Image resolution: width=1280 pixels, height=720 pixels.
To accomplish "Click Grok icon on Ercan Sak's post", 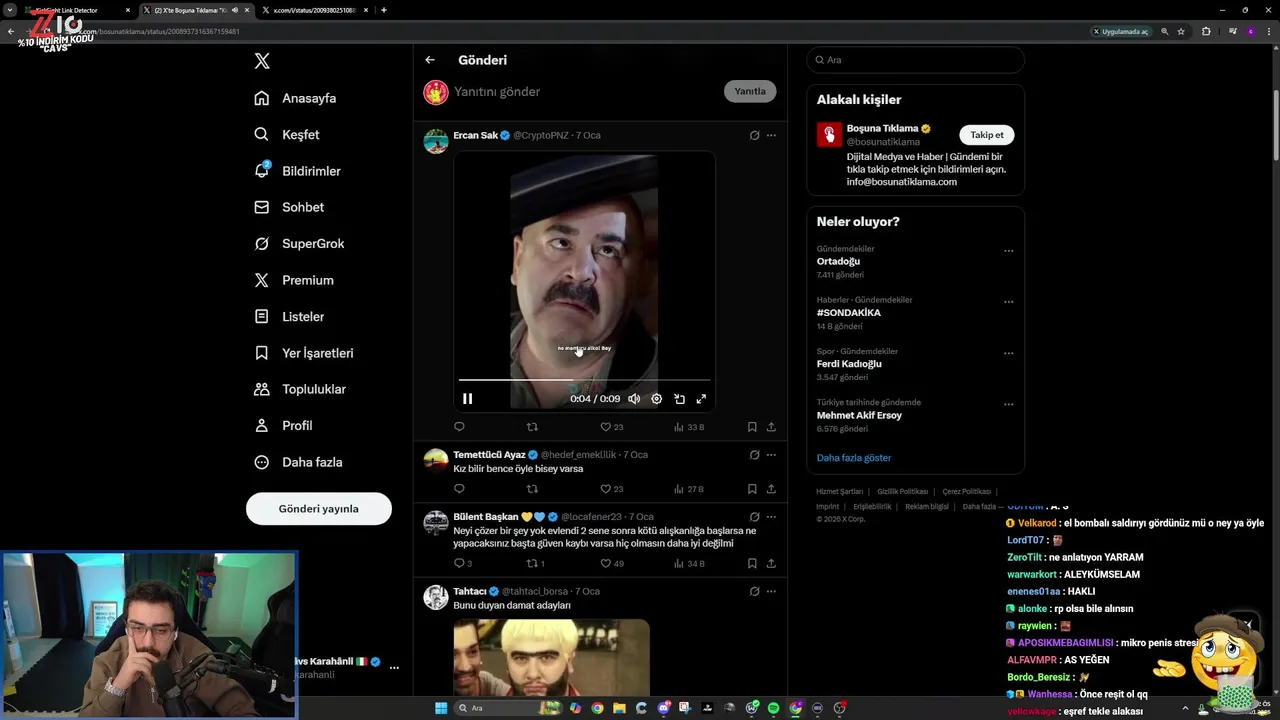I will (x=754, y=135).
